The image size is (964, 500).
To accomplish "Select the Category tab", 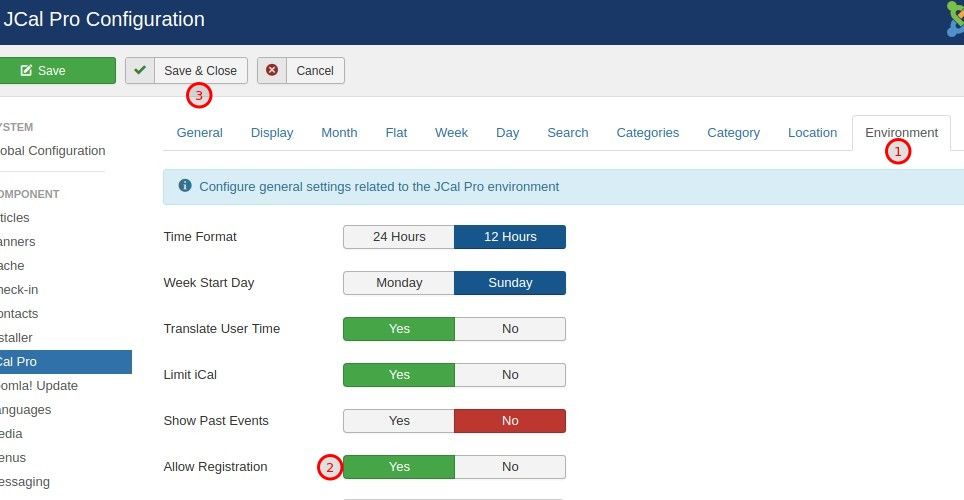I will click(x=733, y=133).
